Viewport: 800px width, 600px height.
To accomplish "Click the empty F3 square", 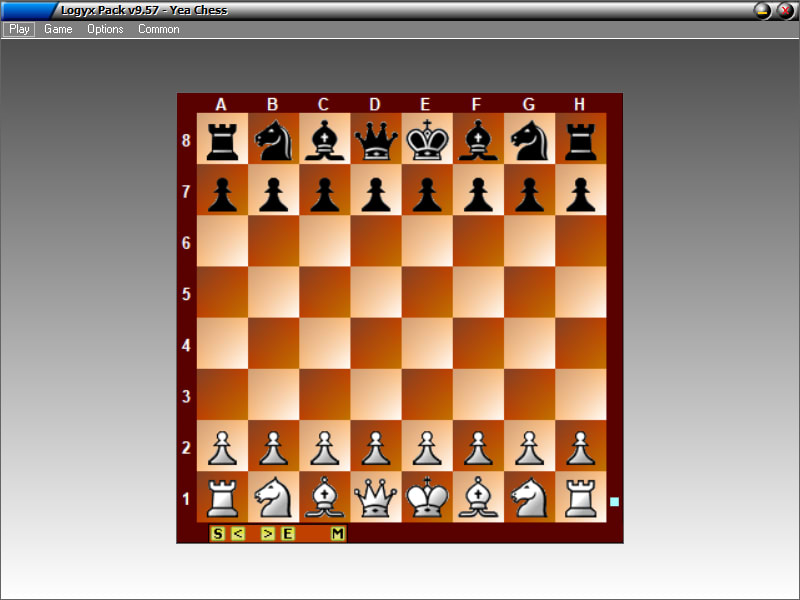I will tap(478, 394).
